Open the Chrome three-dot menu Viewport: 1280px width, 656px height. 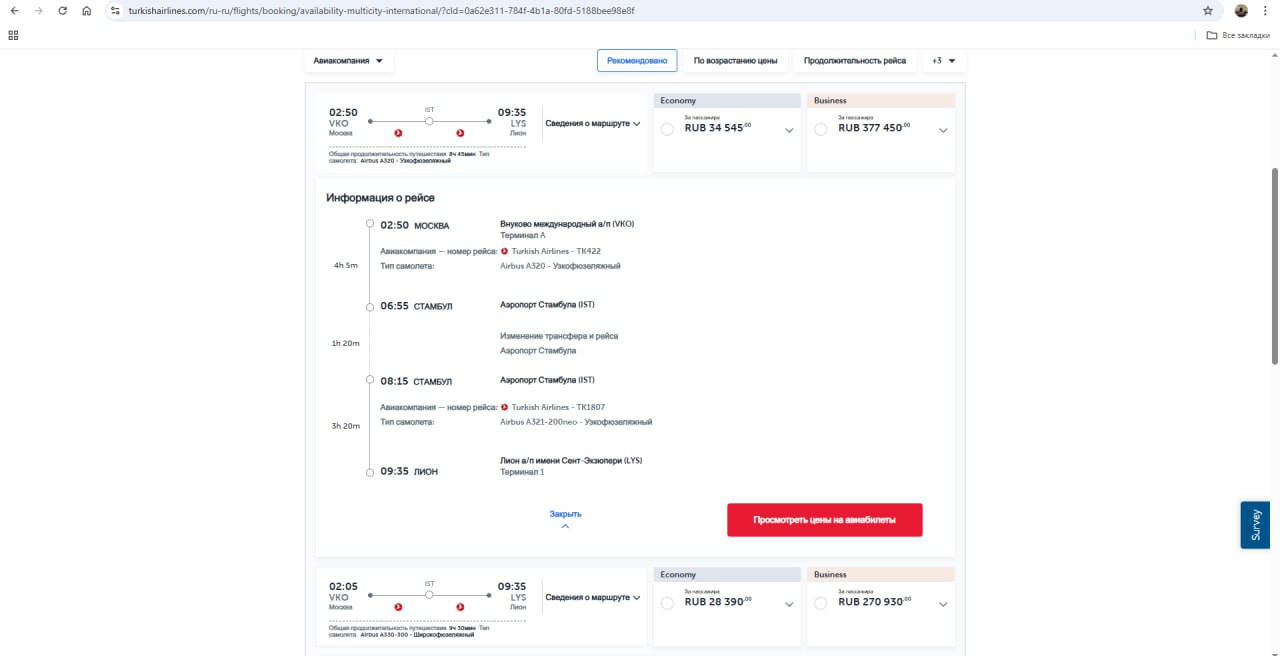(1265, 11)
